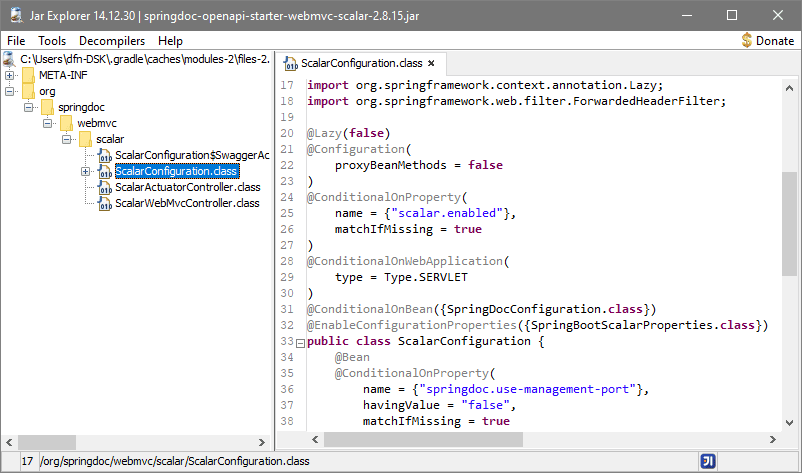Click the ScalarActuatorController.class file icon

click(x=104, y=187)
